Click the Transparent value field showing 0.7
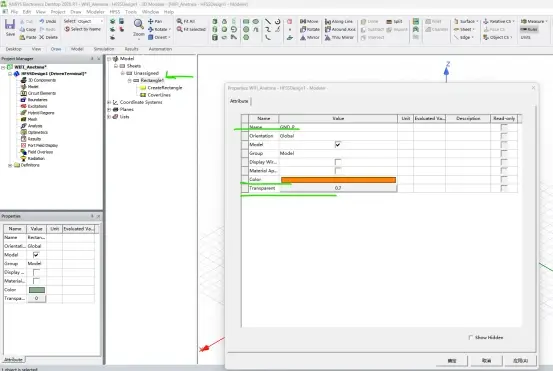The height and width of the screenshot is (372, 553). coord(338,188)
